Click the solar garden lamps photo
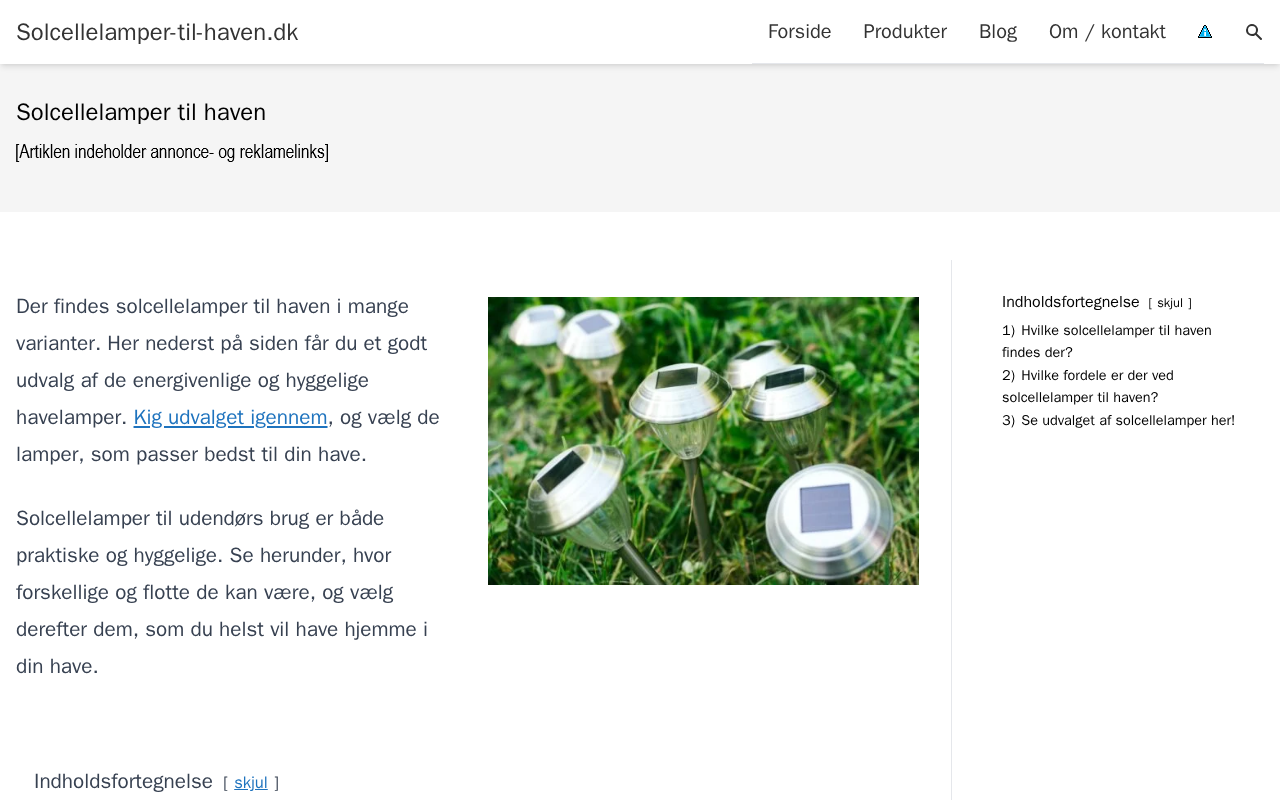Viewport: 1280px width, 800px height. tap(703, 441)
